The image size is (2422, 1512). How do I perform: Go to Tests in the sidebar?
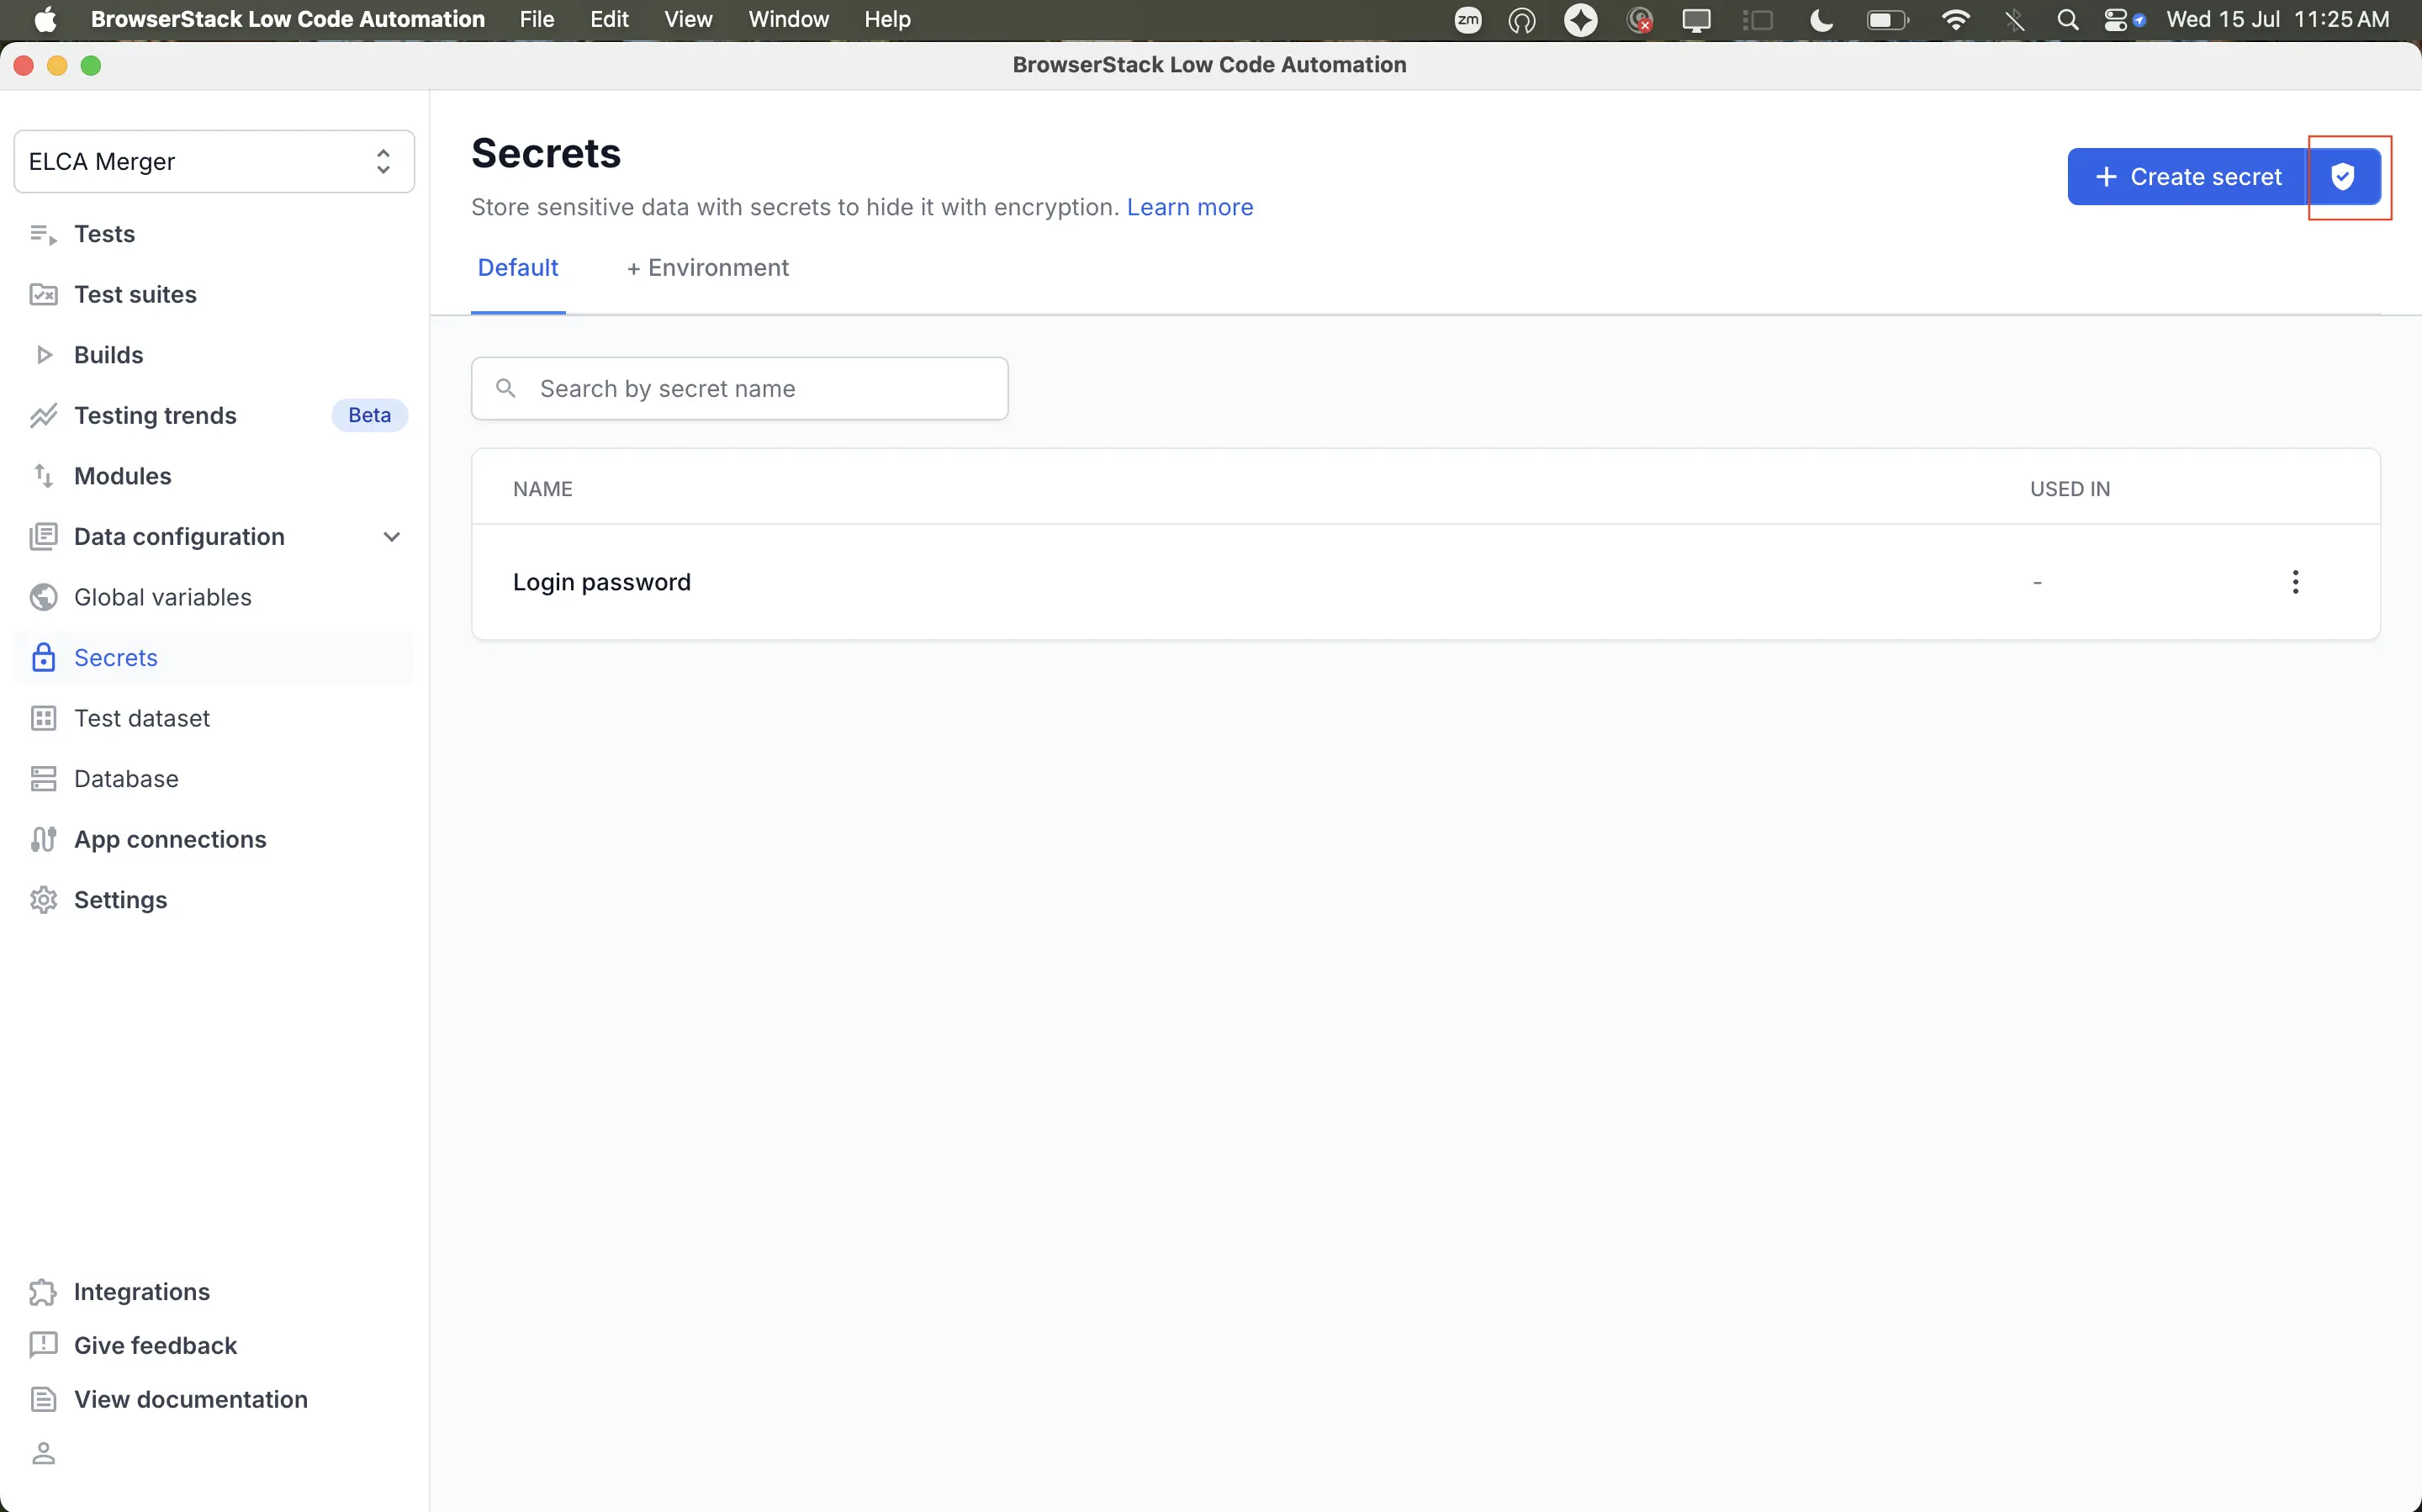[x=104, y=234]
